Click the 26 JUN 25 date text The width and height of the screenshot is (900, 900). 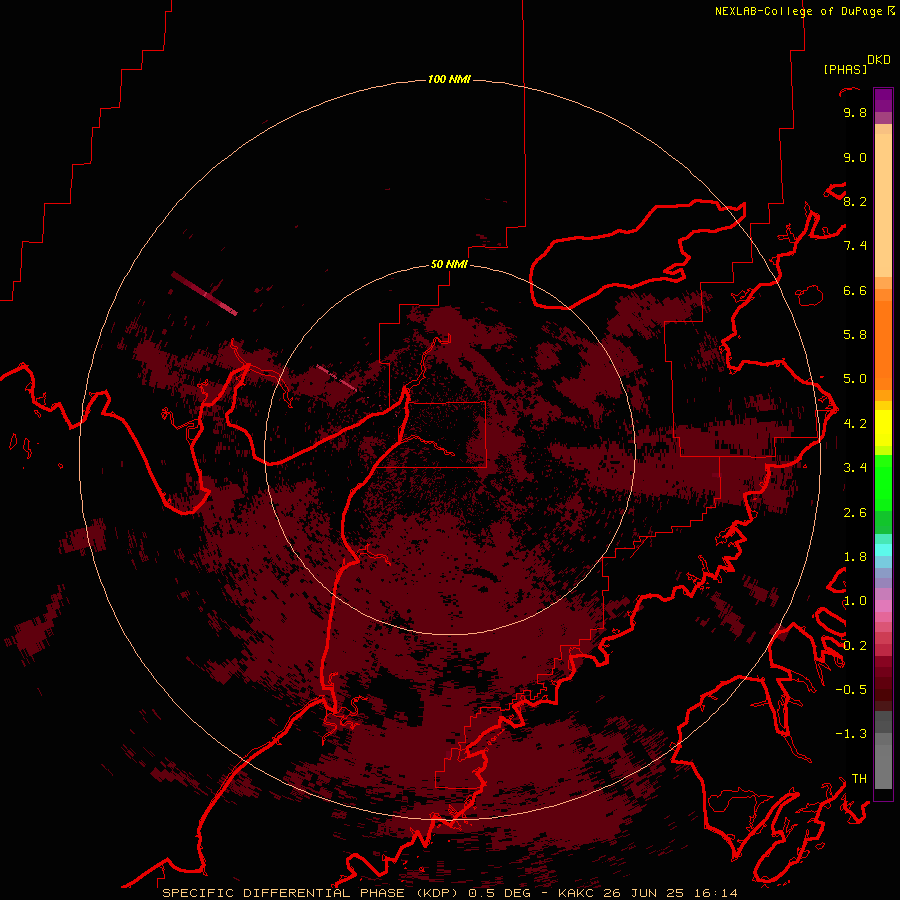click(x=645, y=893)
